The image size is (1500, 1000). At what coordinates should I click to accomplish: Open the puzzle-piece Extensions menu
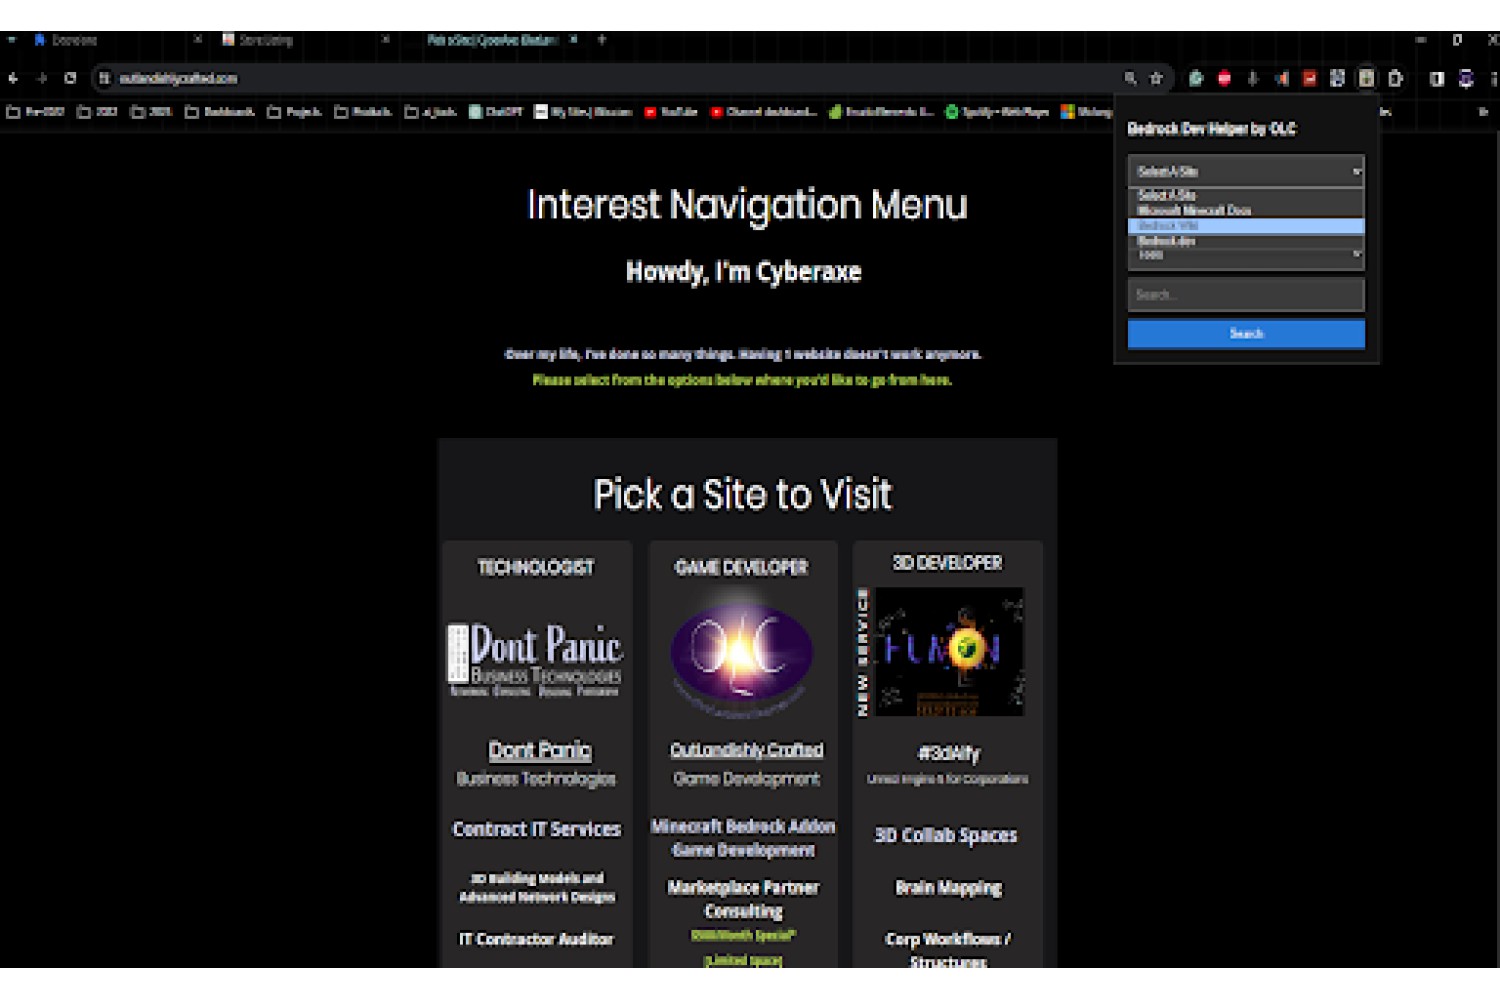point(1395,78)
